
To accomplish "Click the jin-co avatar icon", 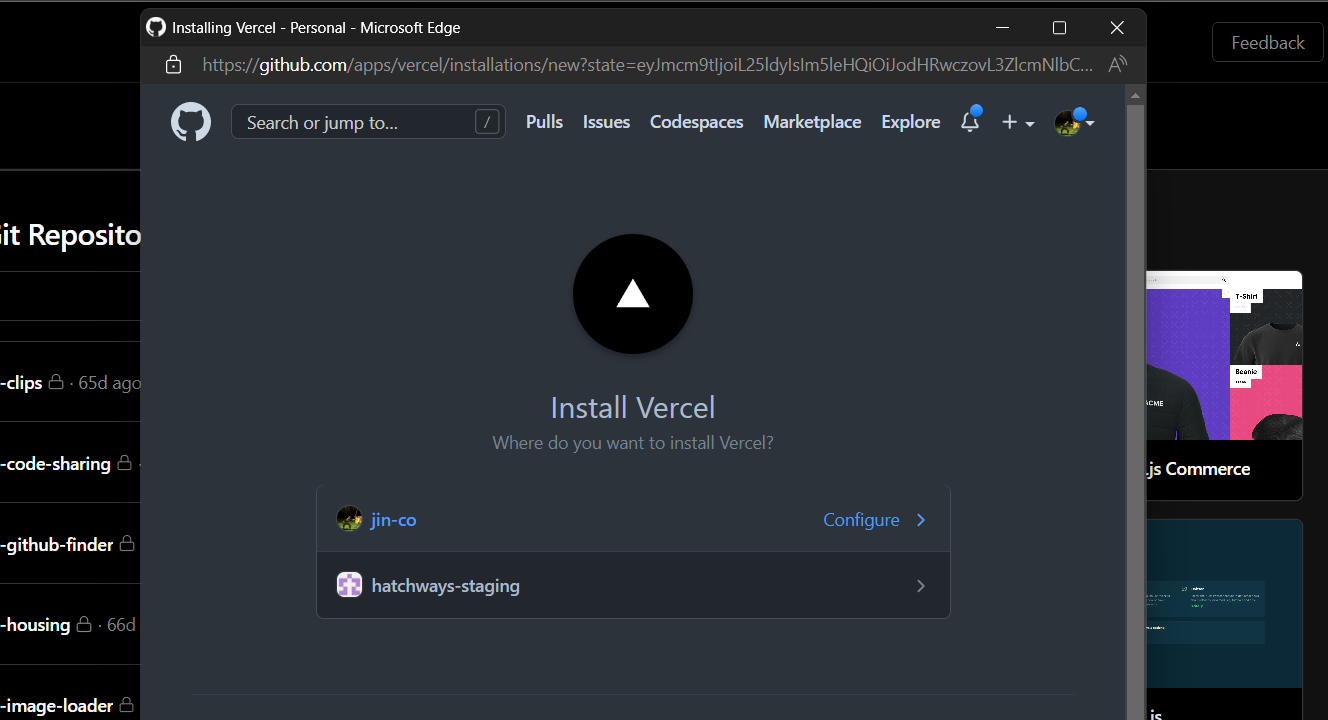I will tap(349, 519).
